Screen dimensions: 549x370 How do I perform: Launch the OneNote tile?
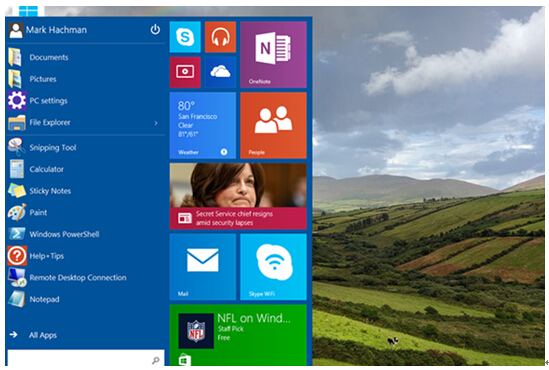tap(273, 55)
